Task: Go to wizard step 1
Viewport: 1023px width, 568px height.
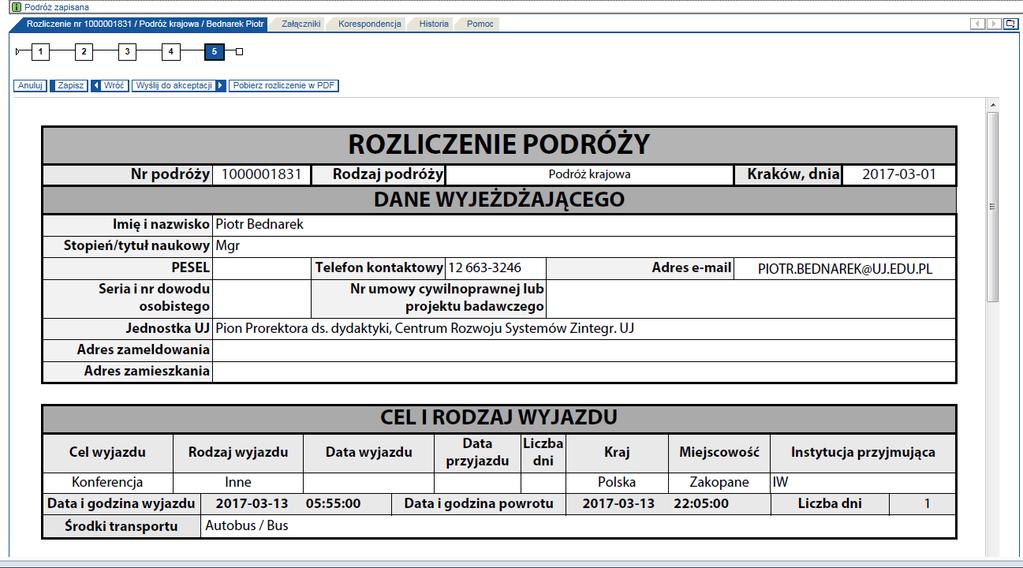Action: coord(40,52)
